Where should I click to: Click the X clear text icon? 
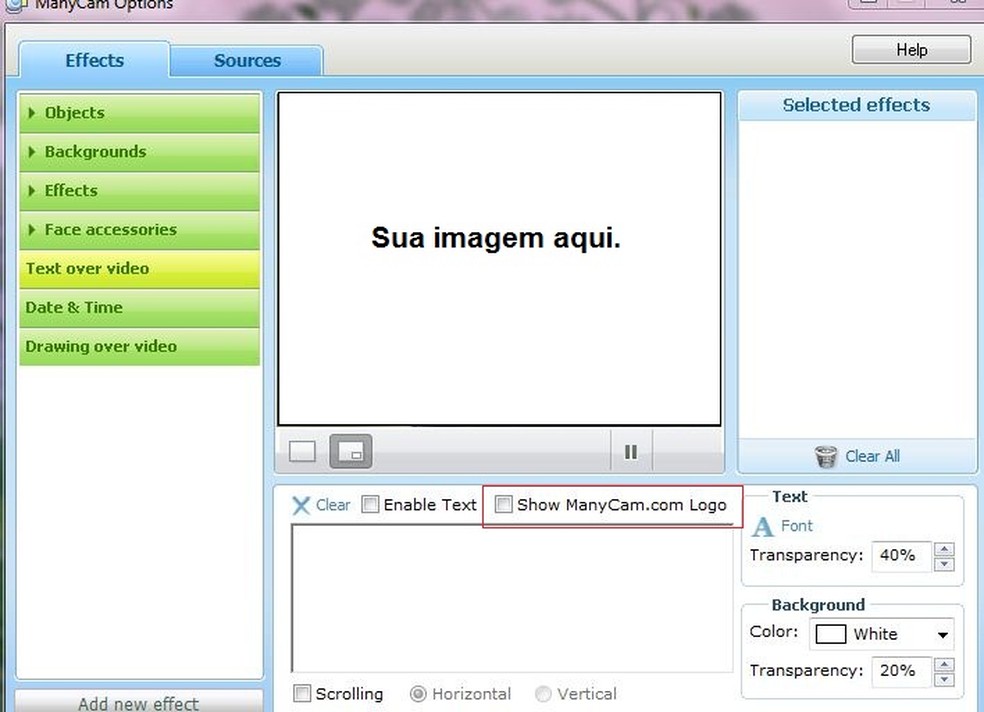coord(301,505)
